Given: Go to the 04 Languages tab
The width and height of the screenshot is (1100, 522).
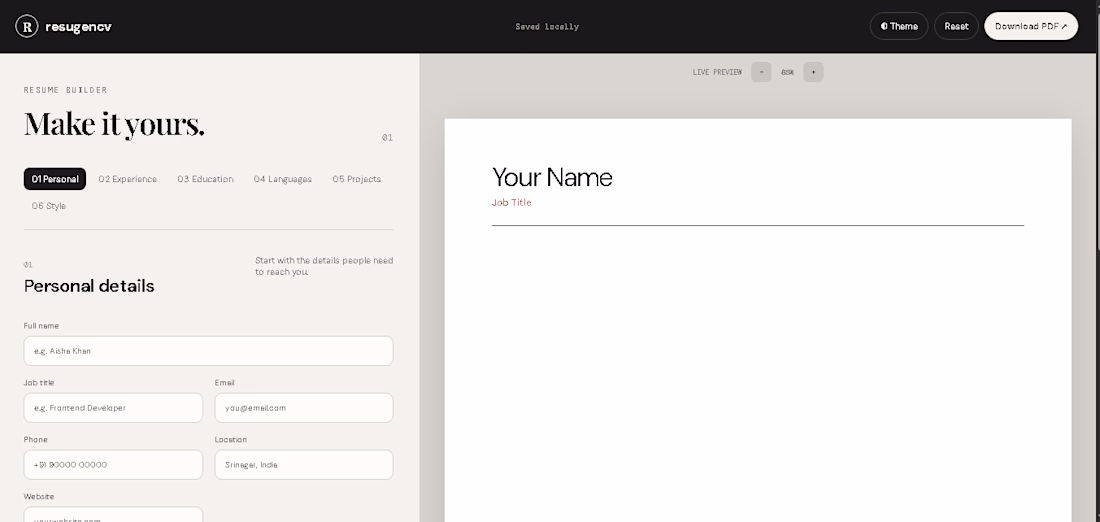Looking at the screenshot, I should [283, 179].
